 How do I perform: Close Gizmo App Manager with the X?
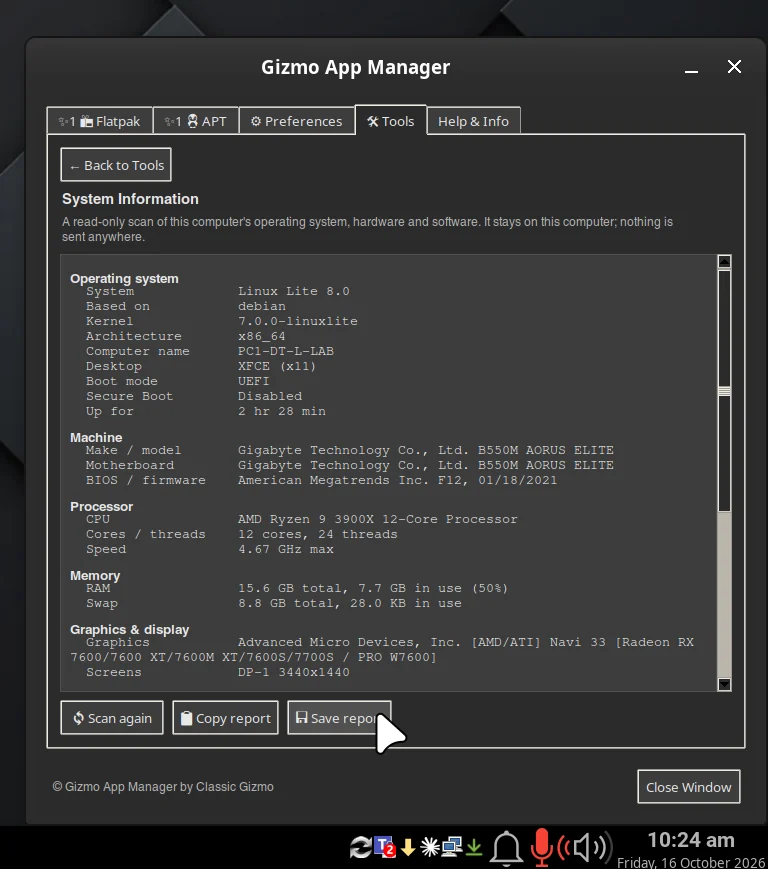pyautogui.click(x=734, y=67)
